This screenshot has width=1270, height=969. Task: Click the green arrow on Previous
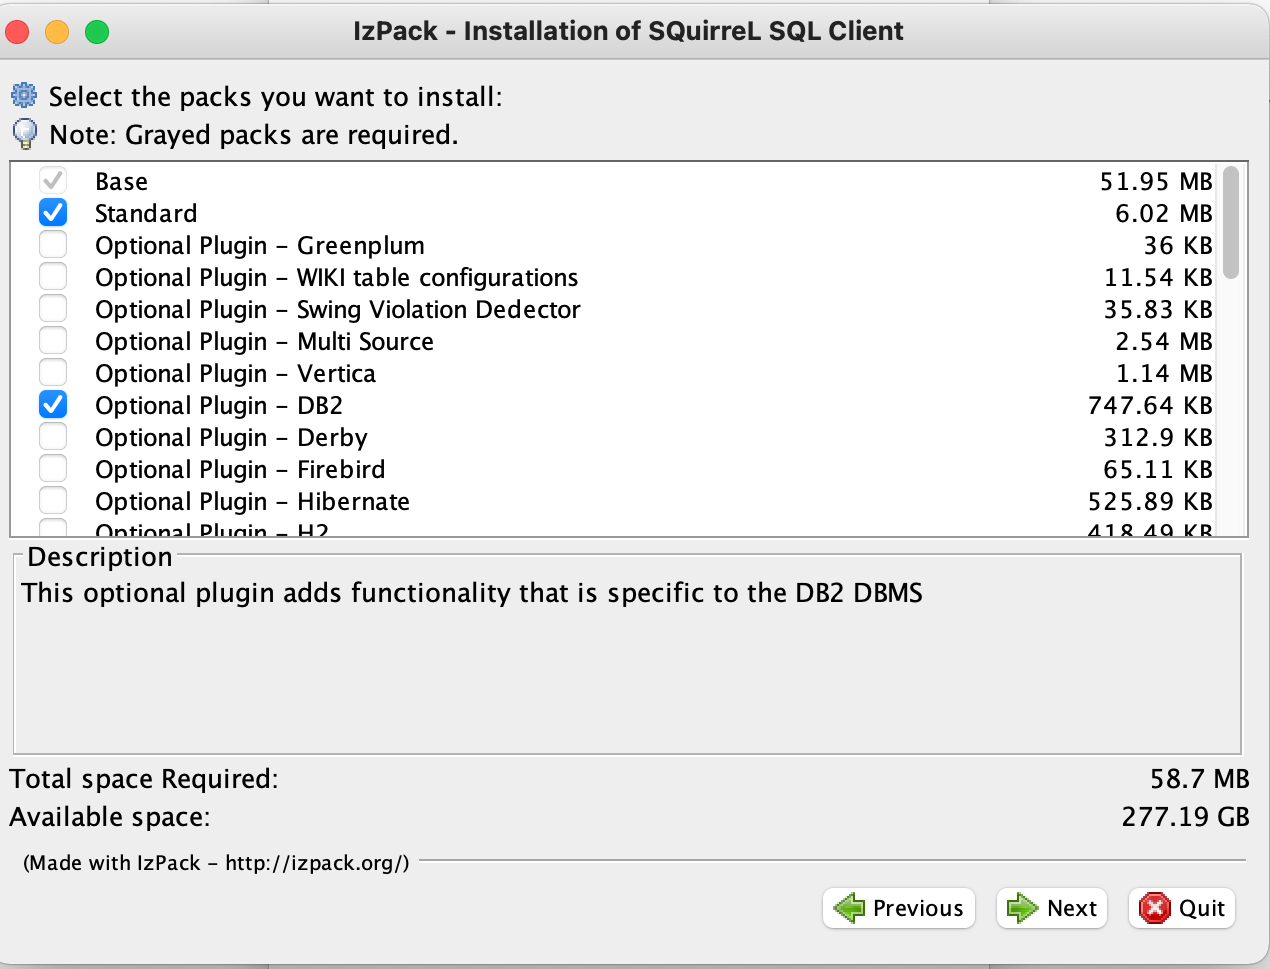click(x=849, y=908)
